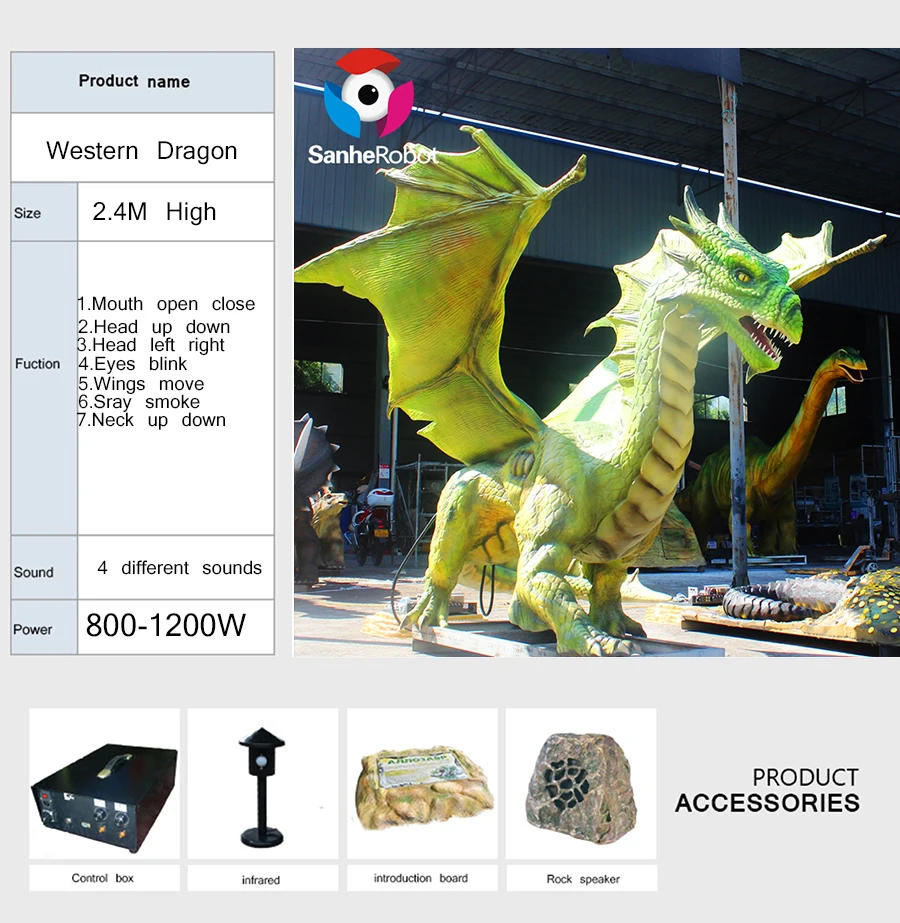Expand the Fuction row details

pyautogui.click(x=38, y=364)
